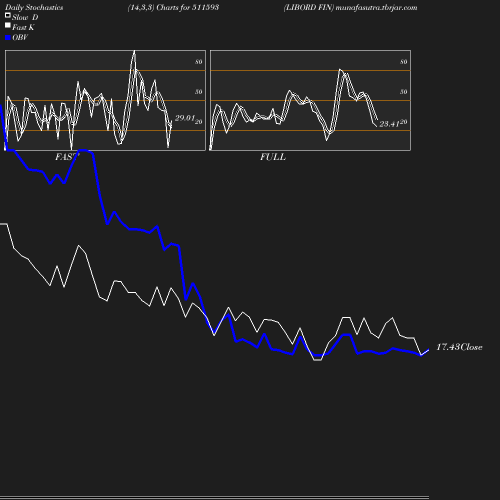Viewport: 500px width, 500px height.
Task: Click the '17.43Close' price label
Action: point(459,347)
